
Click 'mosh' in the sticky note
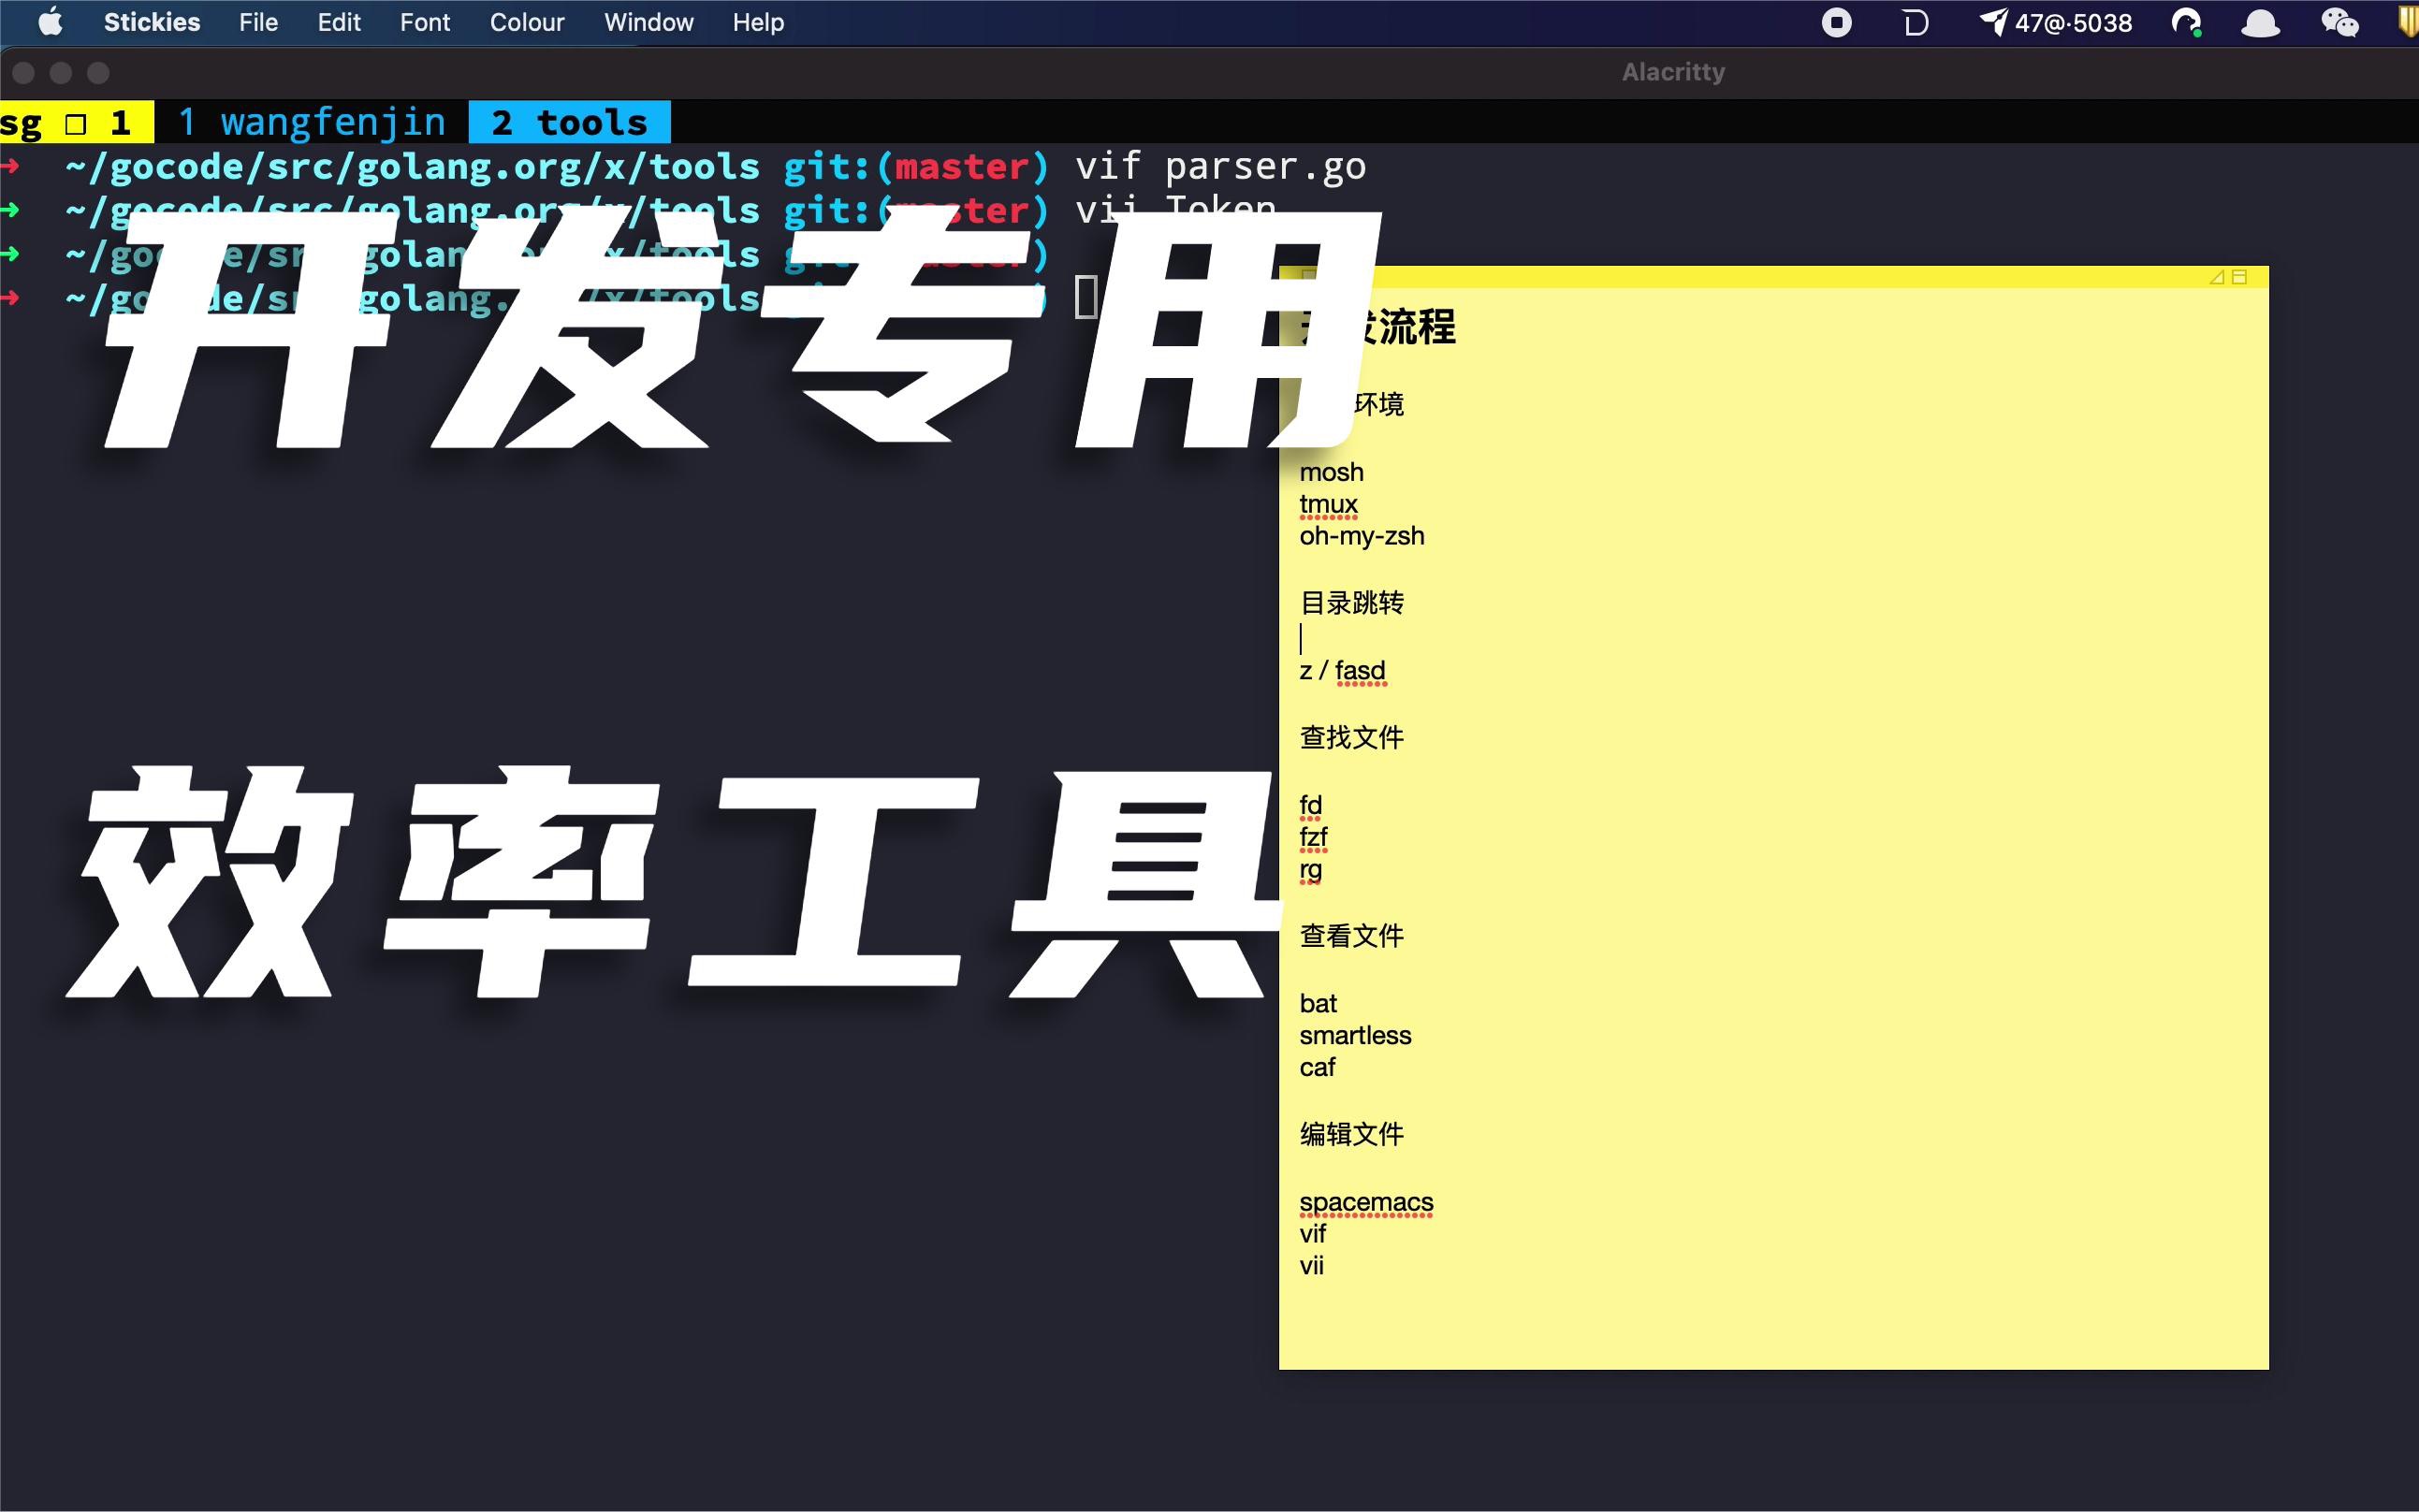[1331, 472]
